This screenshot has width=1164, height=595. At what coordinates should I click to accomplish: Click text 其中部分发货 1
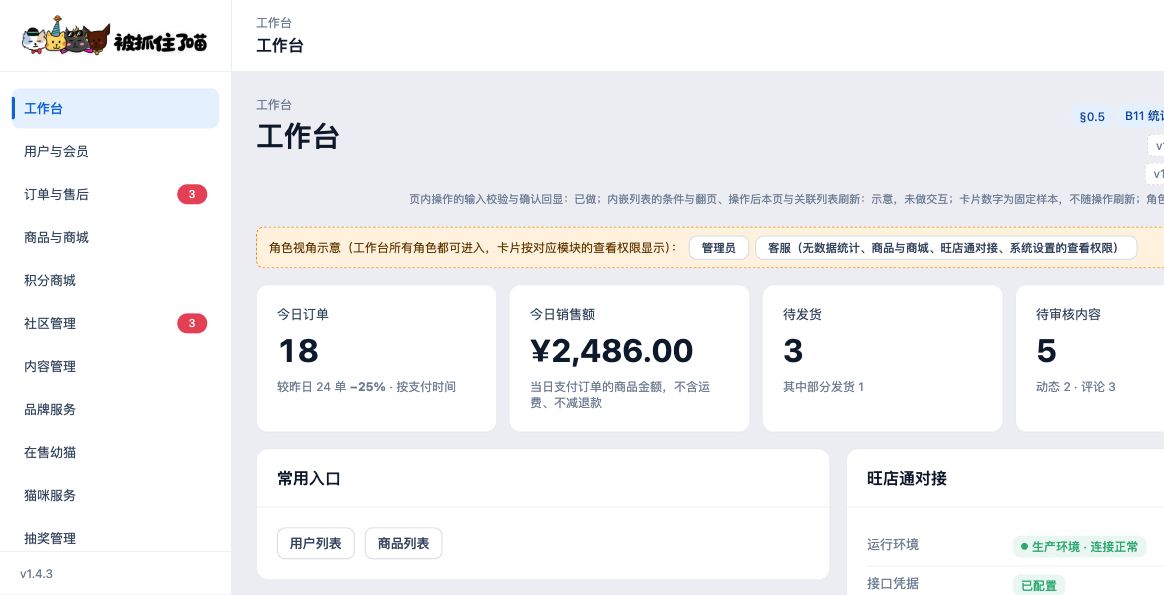click(823, 387)
